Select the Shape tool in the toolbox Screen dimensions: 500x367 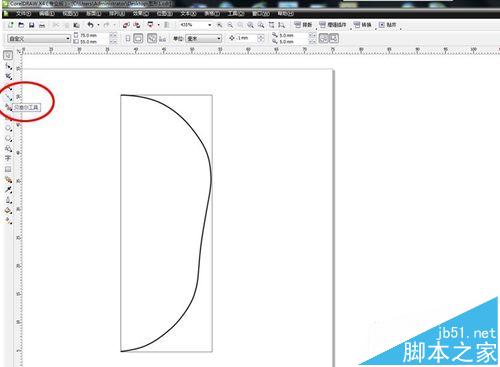click(x=8, y=66)
